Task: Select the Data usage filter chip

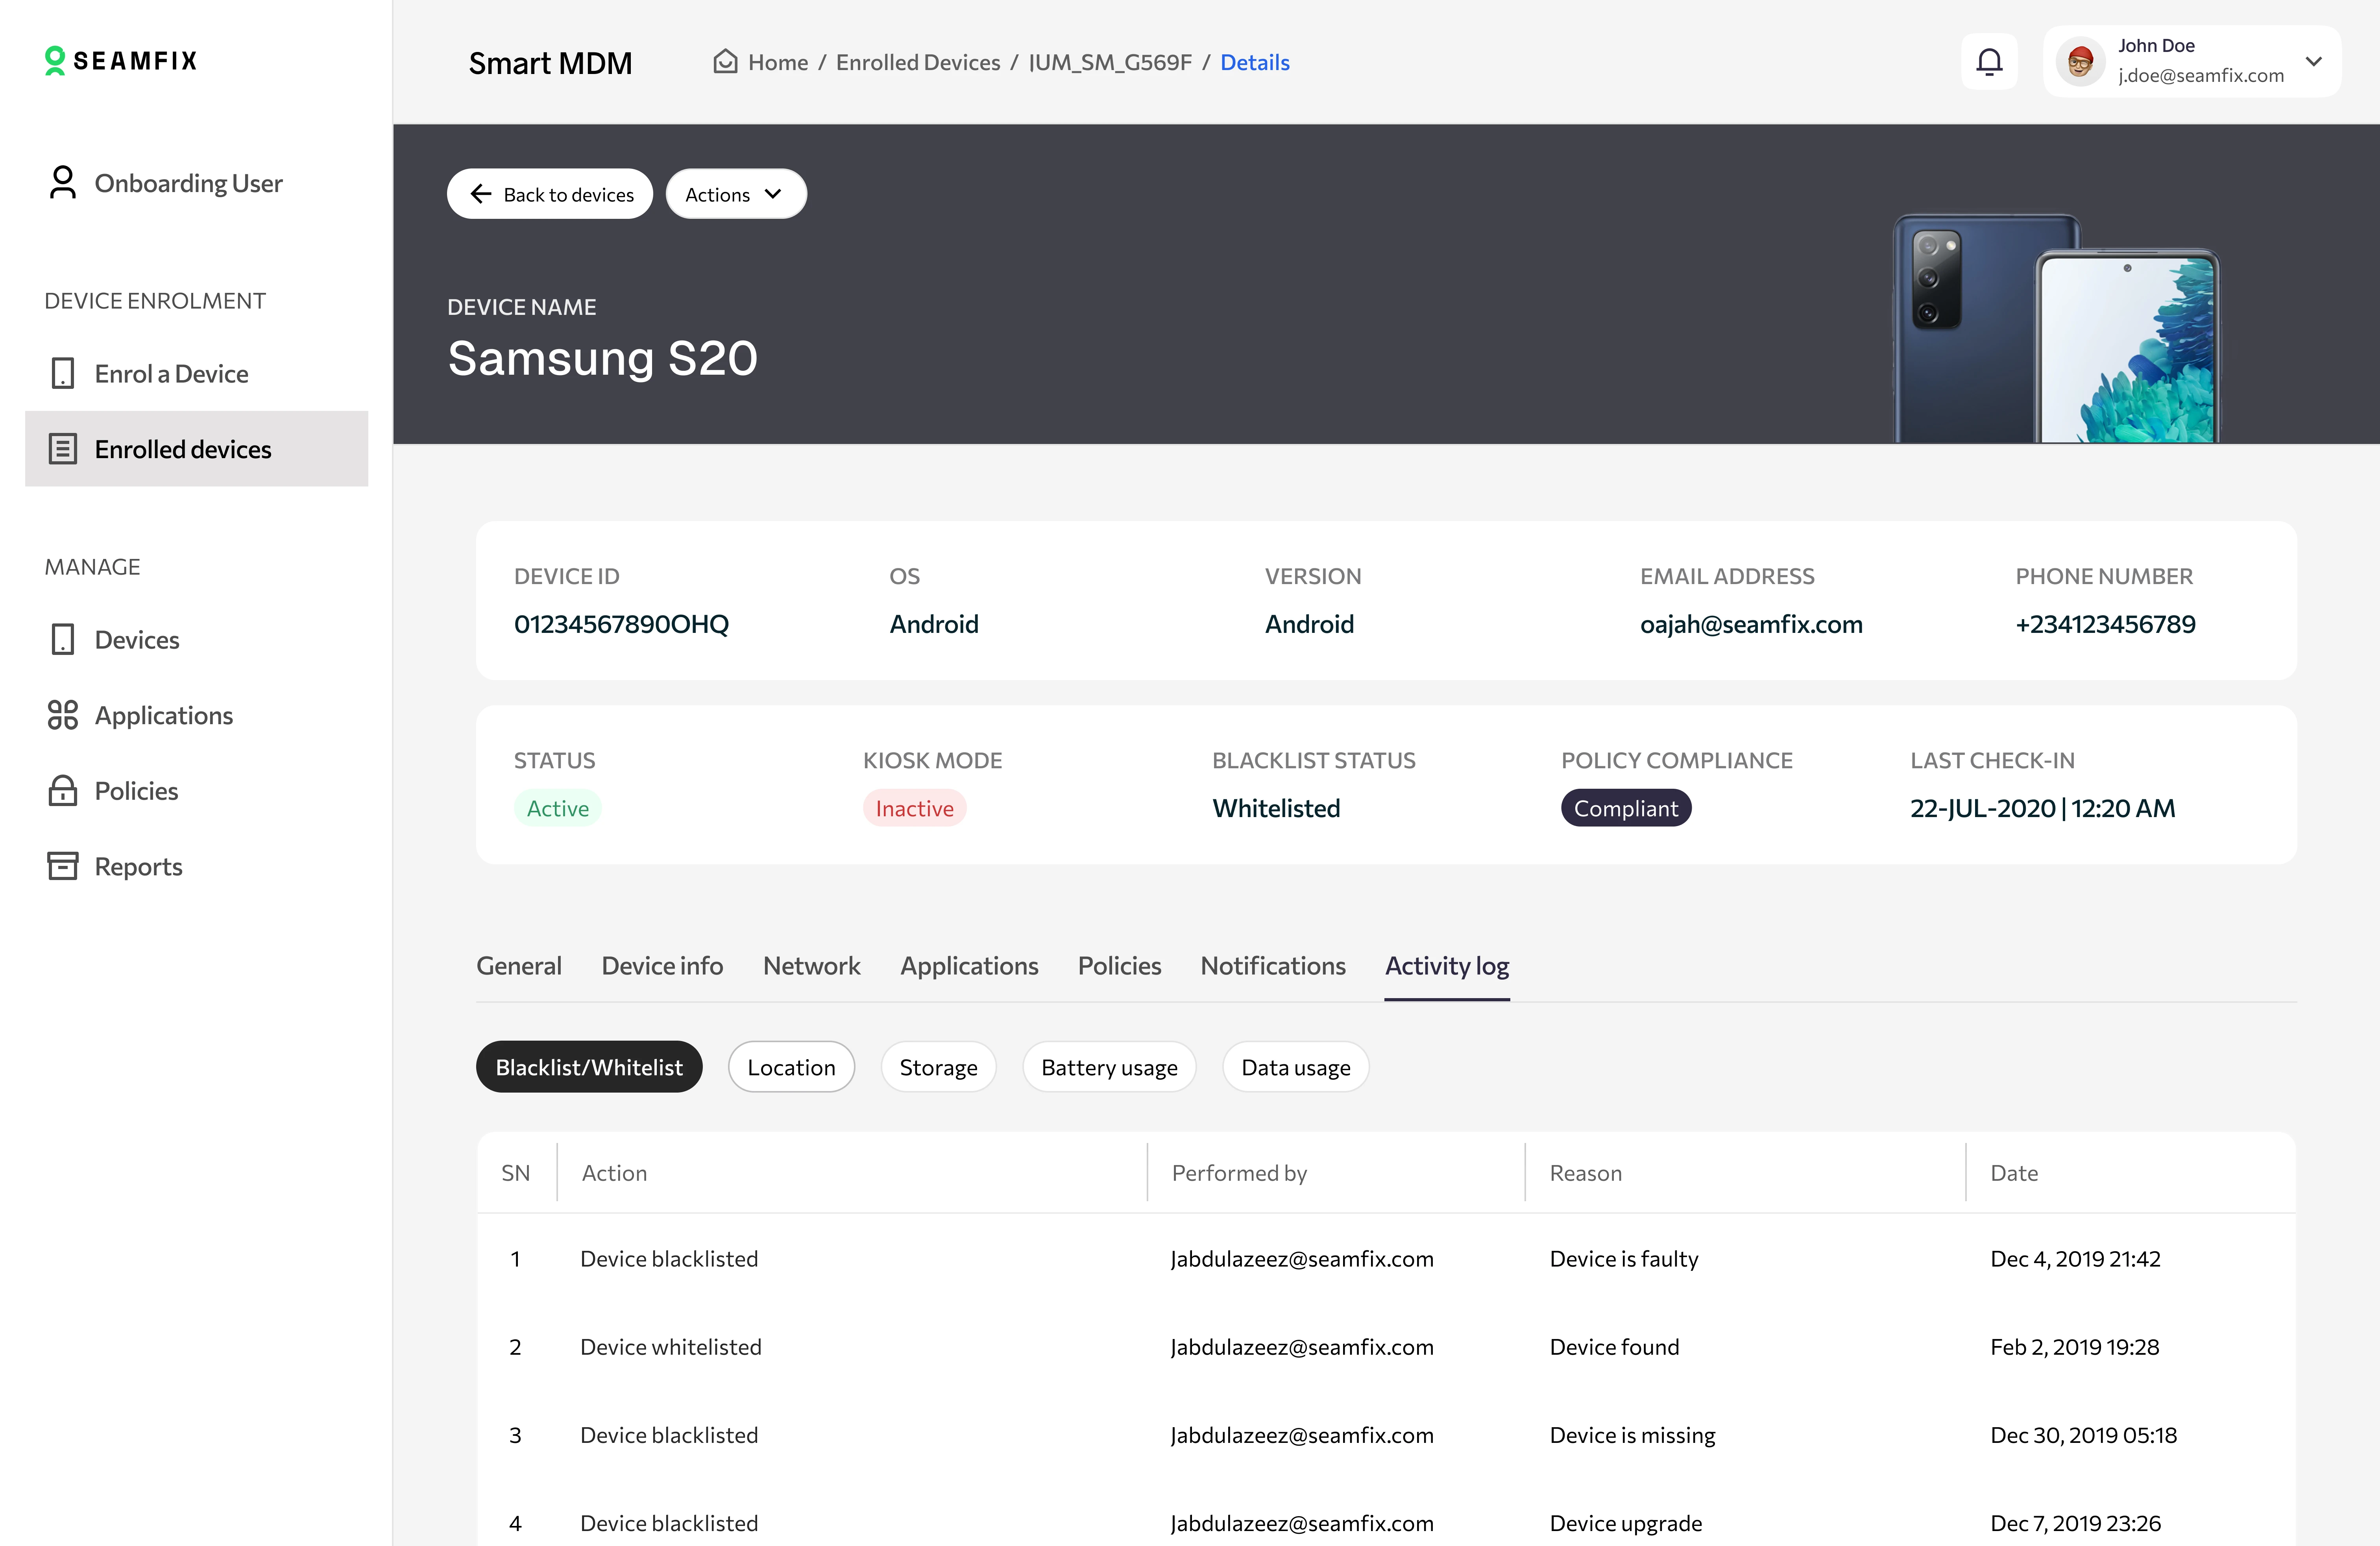Action: pyautogui.click(x=1295, y=1067)
